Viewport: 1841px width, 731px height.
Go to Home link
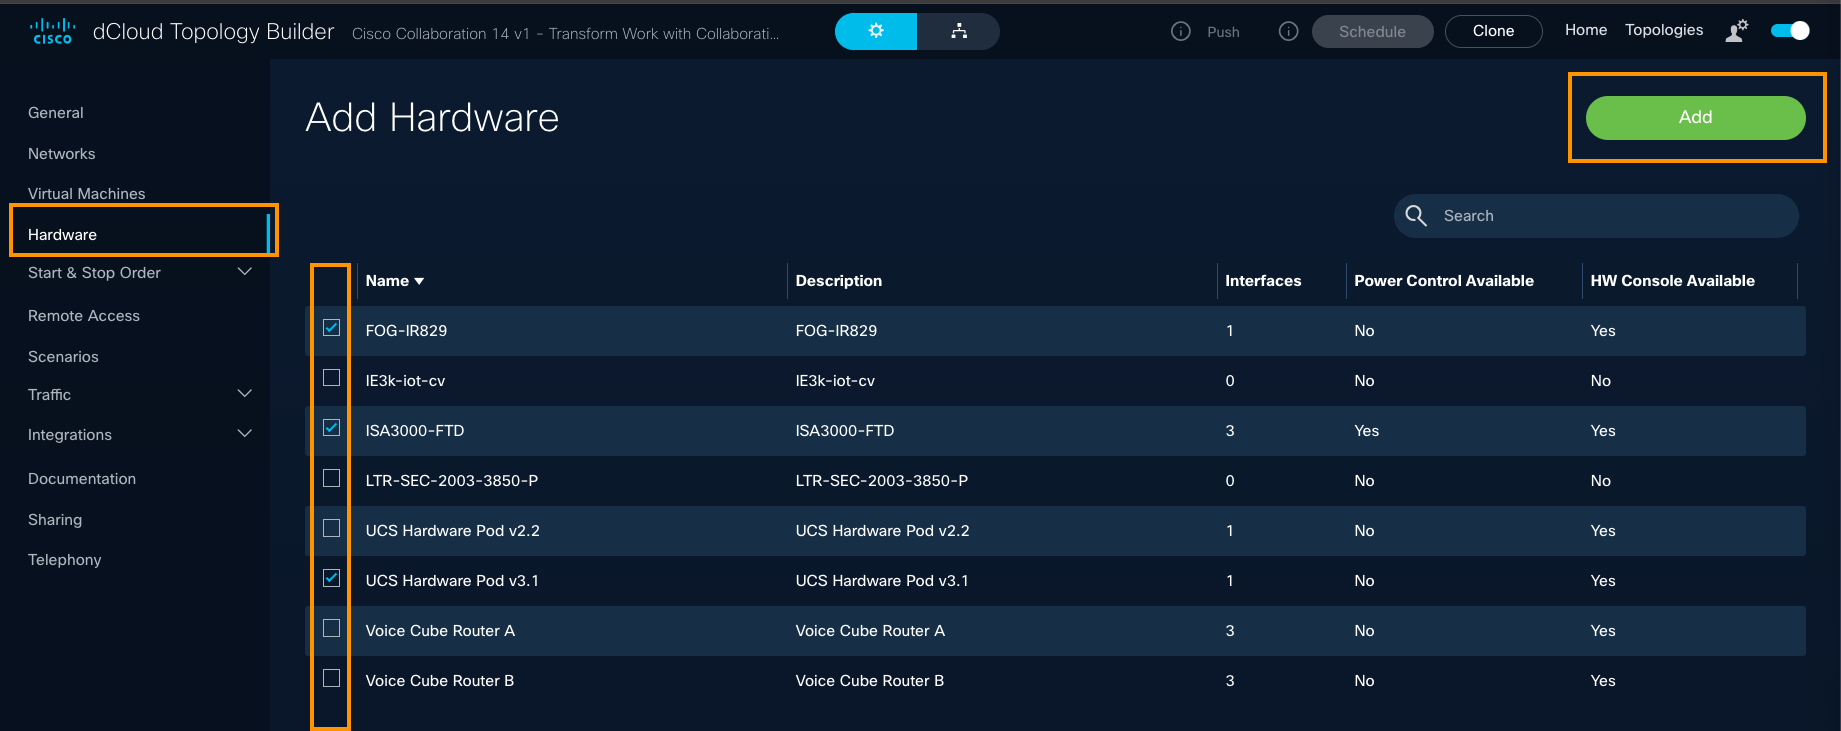[1586, 30]
